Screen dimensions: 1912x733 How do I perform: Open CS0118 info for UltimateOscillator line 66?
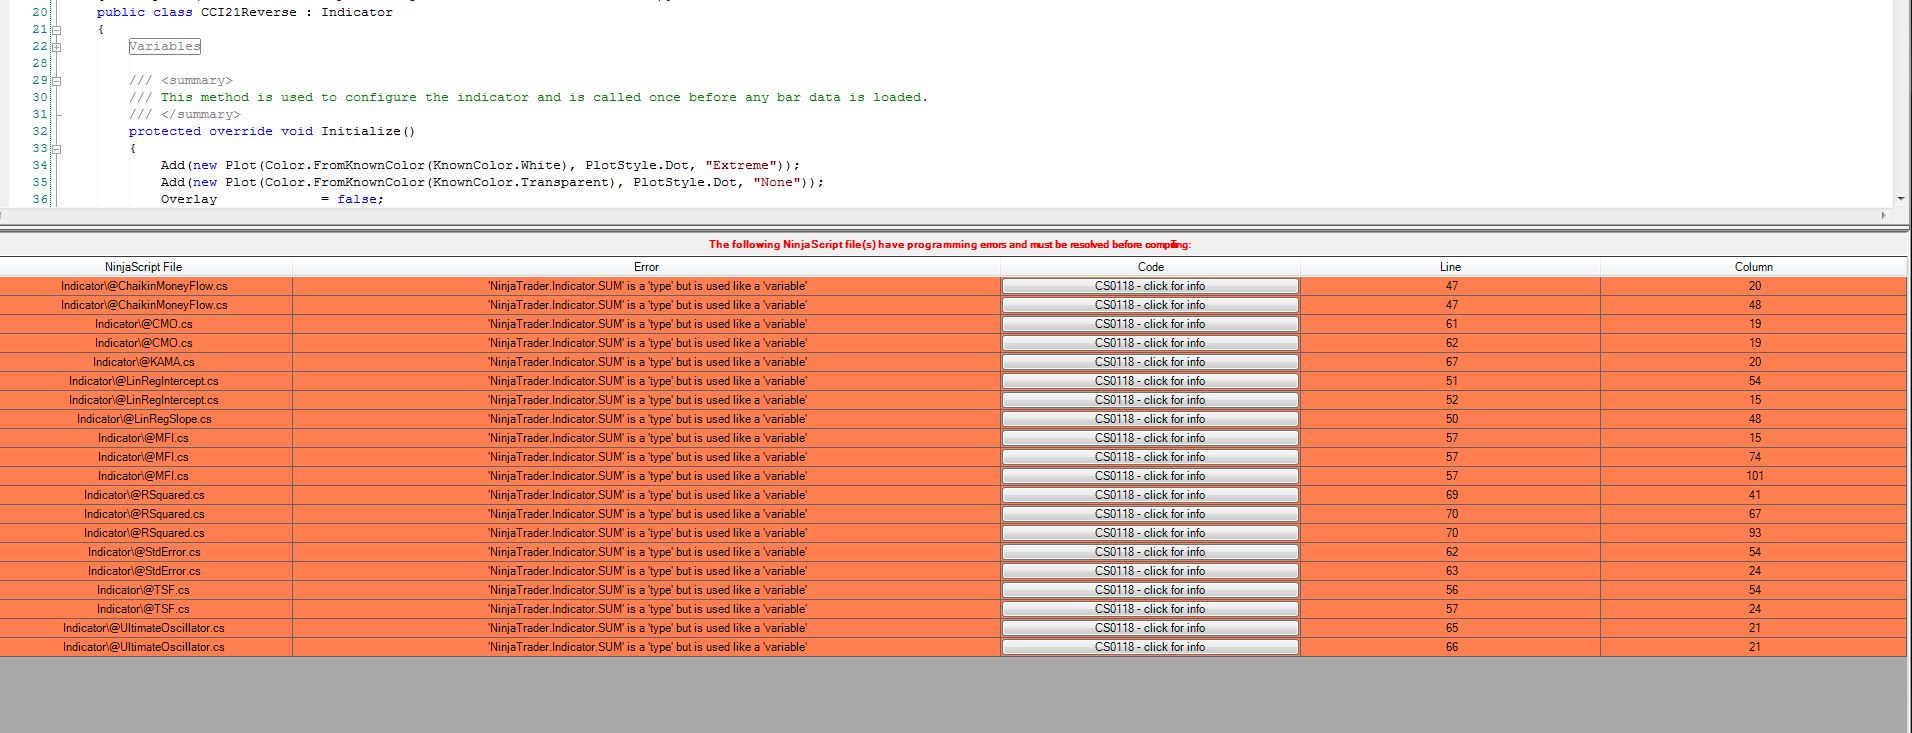pyautogui.click(x=1150, y=647)
